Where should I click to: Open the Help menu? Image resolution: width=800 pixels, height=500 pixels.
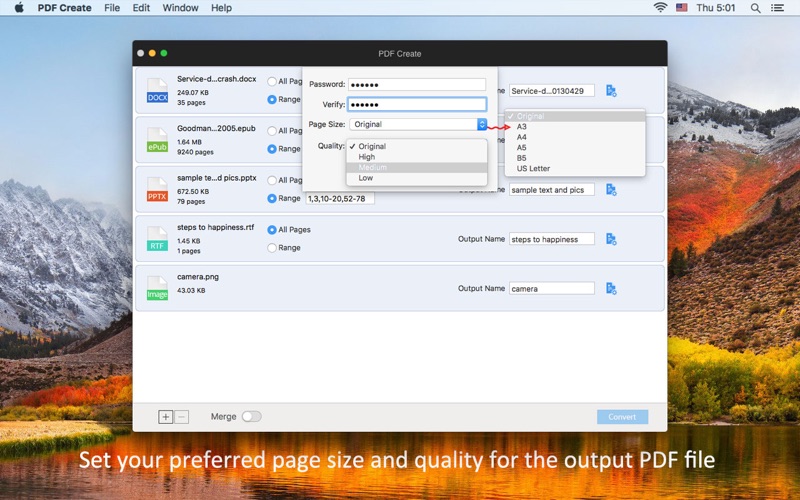[221, 8]
